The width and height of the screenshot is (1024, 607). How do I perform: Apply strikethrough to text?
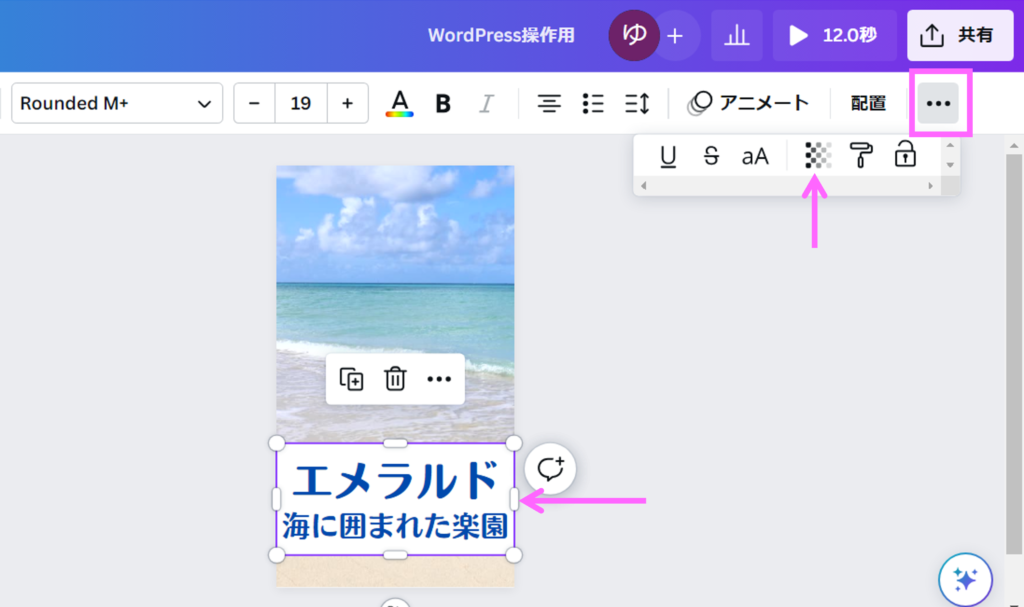711,156
